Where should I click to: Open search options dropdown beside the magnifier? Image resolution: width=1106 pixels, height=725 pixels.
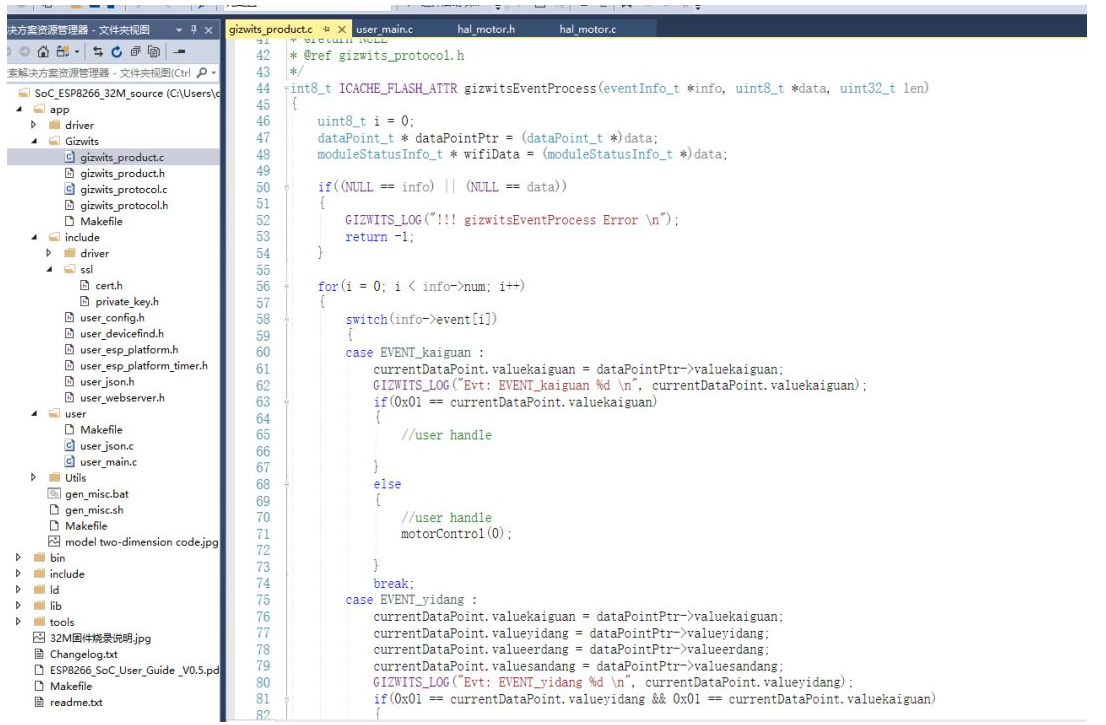click(x=214, y=73)
